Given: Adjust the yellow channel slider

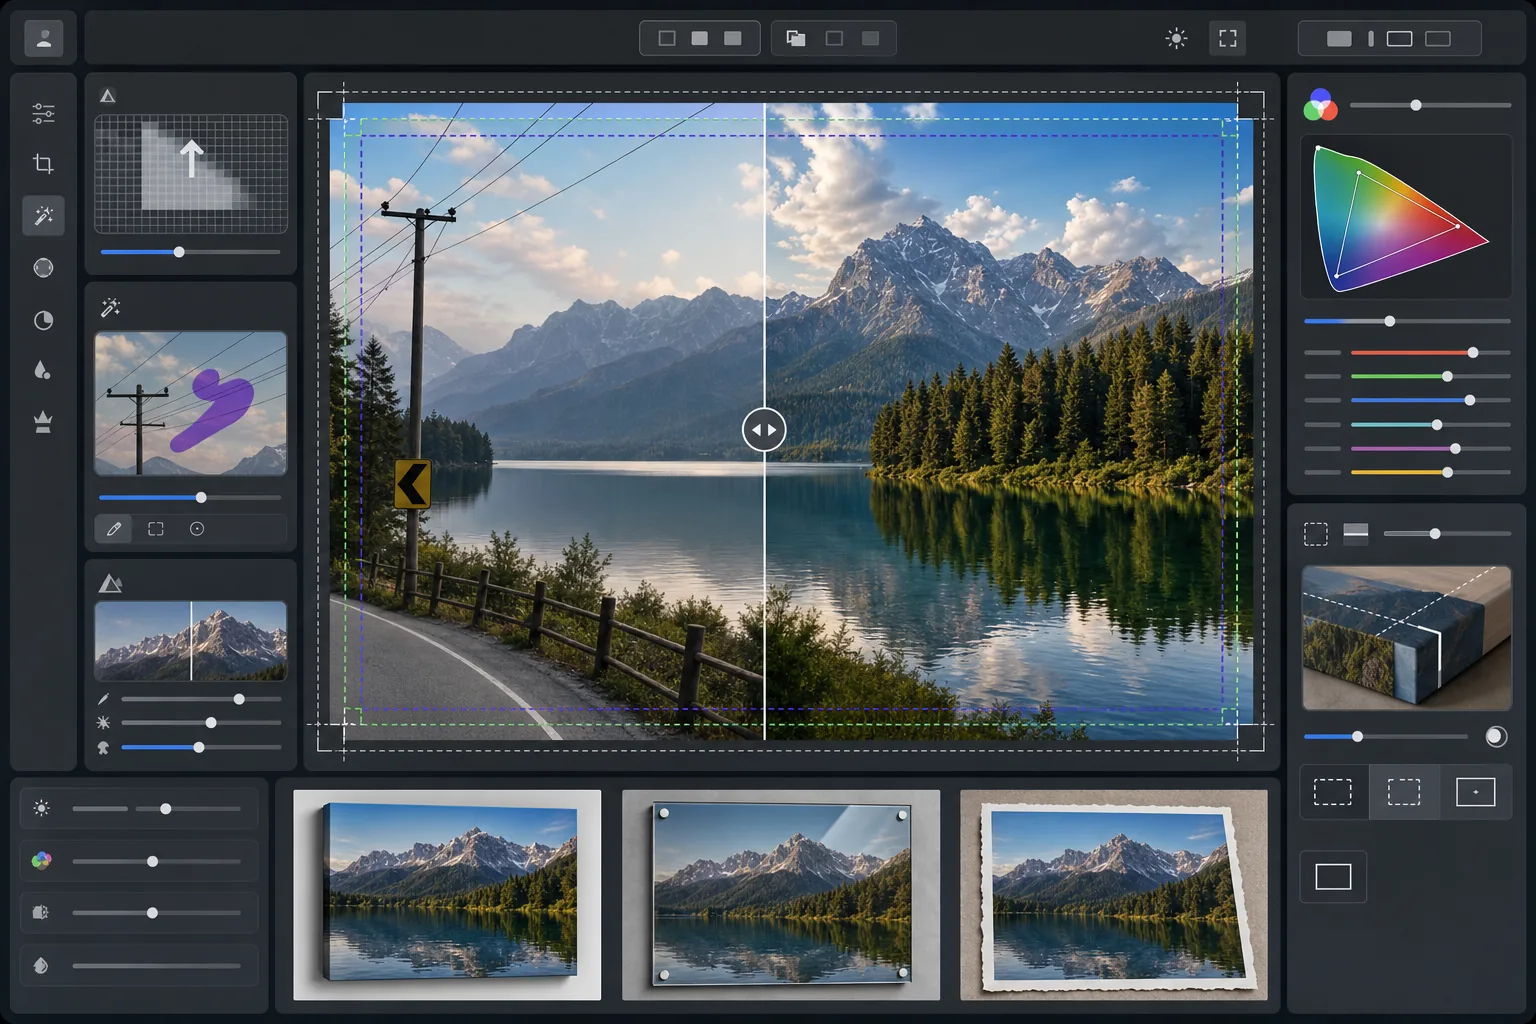Looking at the screenshot, I should click(x=1430, y=472).
